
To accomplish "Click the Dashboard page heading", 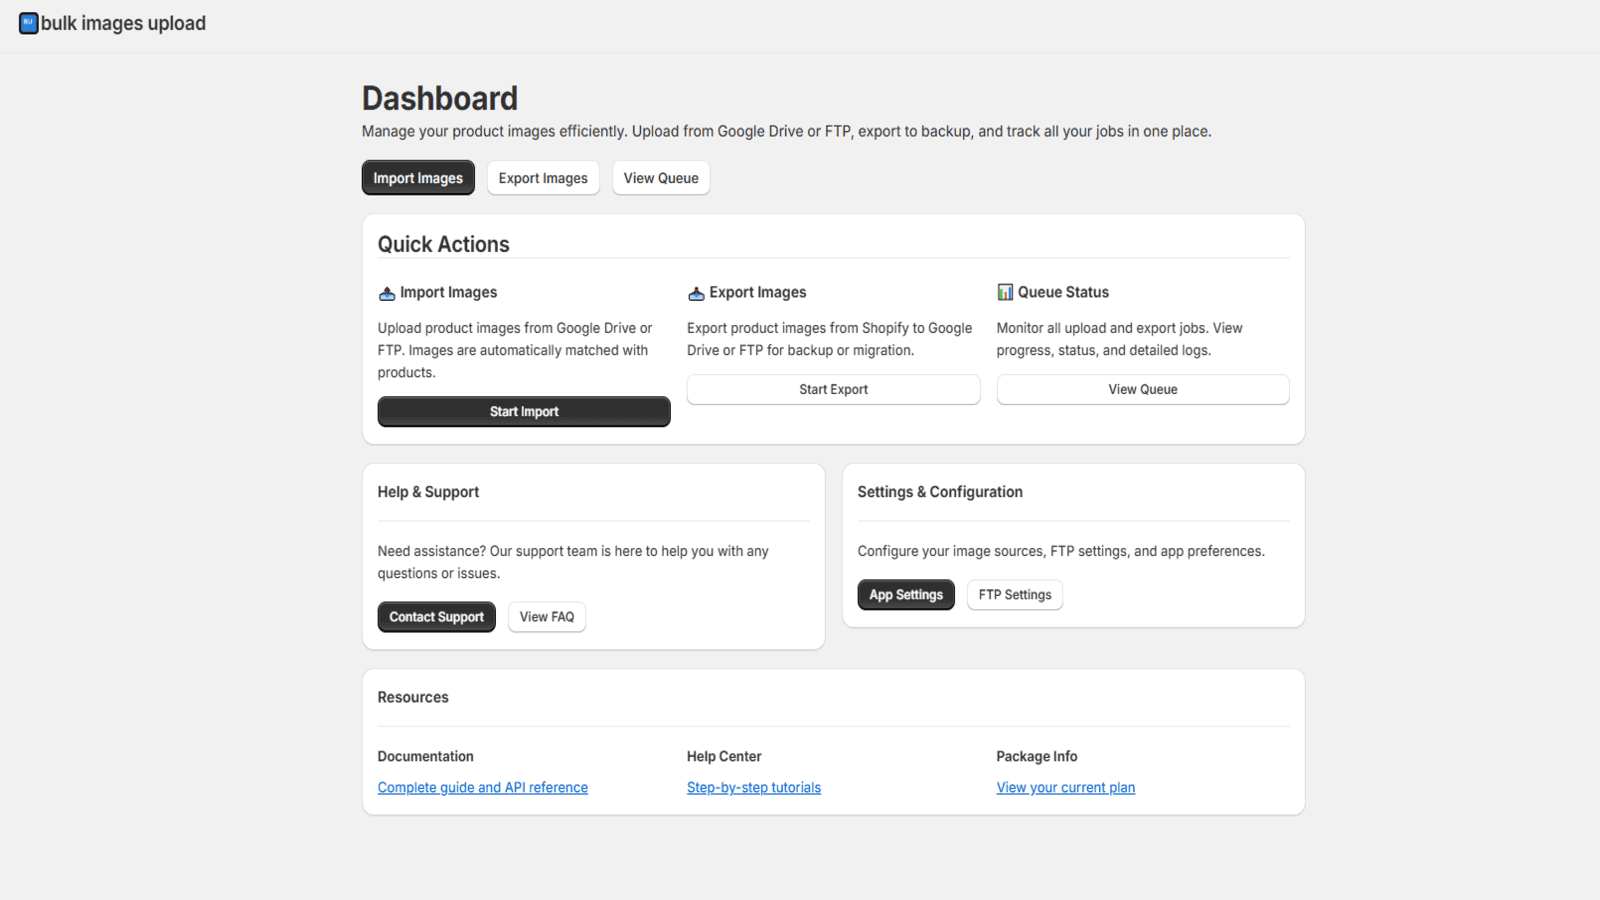I will tap(440, 98).
